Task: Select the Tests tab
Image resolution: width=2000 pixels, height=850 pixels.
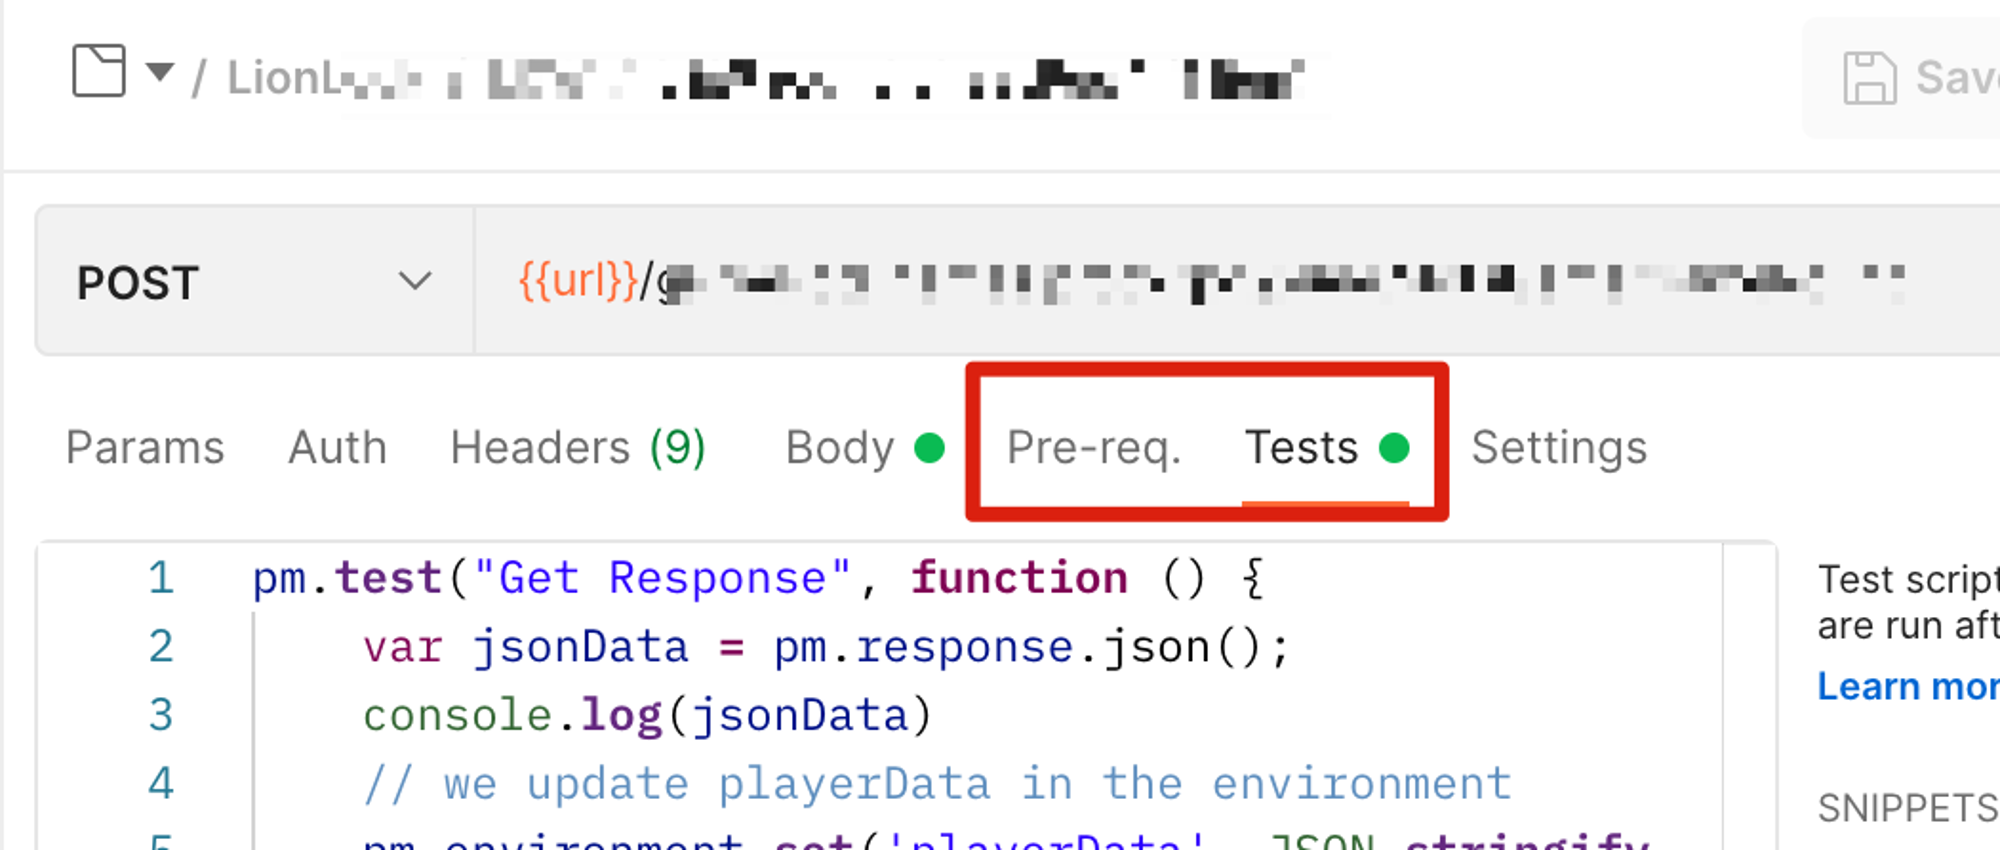Action: point(1301,447)
